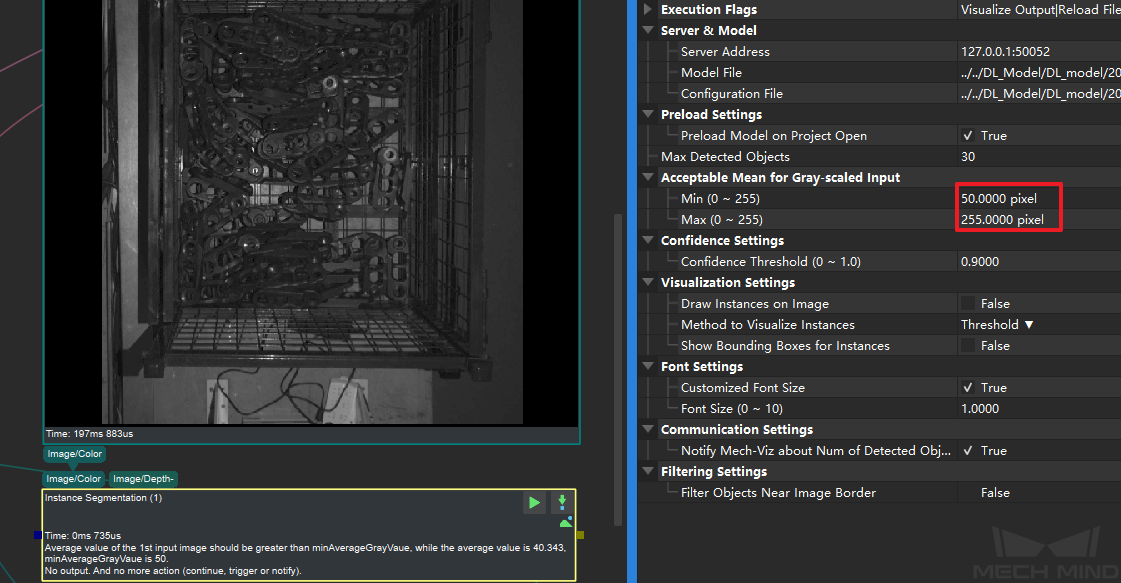Click the olive output port on the step

coord(580,535)
